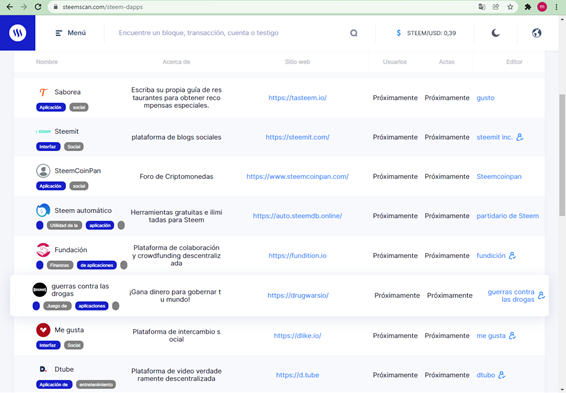Click the browser forward arrow
This screenshot has height=393, width=566.
point(24,7)
